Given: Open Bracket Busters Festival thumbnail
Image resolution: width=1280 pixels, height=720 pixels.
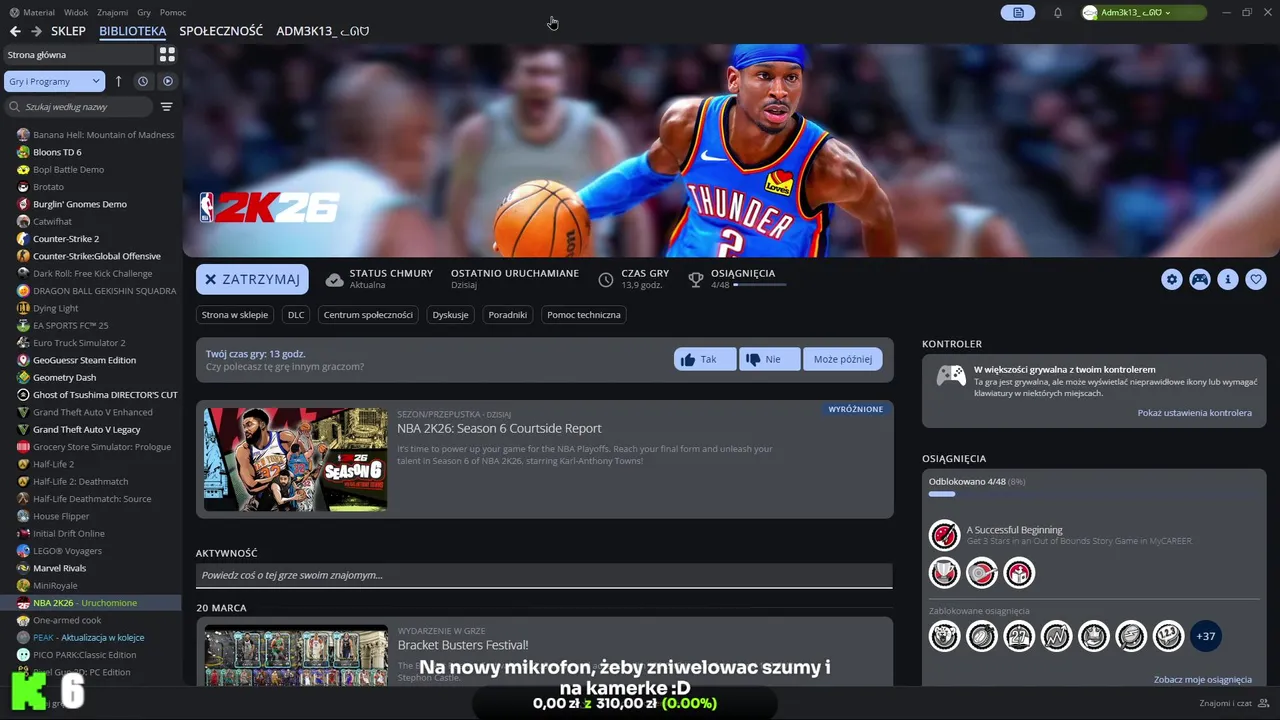Looking at the screenshot, I should click(295, 655).
